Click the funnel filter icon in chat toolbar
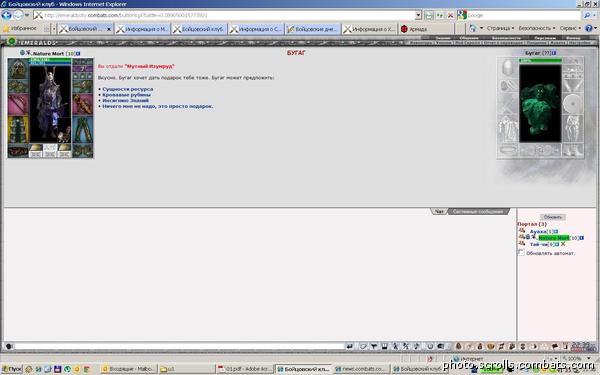Screen dimensions: 600x375 [x=374, y=347]
